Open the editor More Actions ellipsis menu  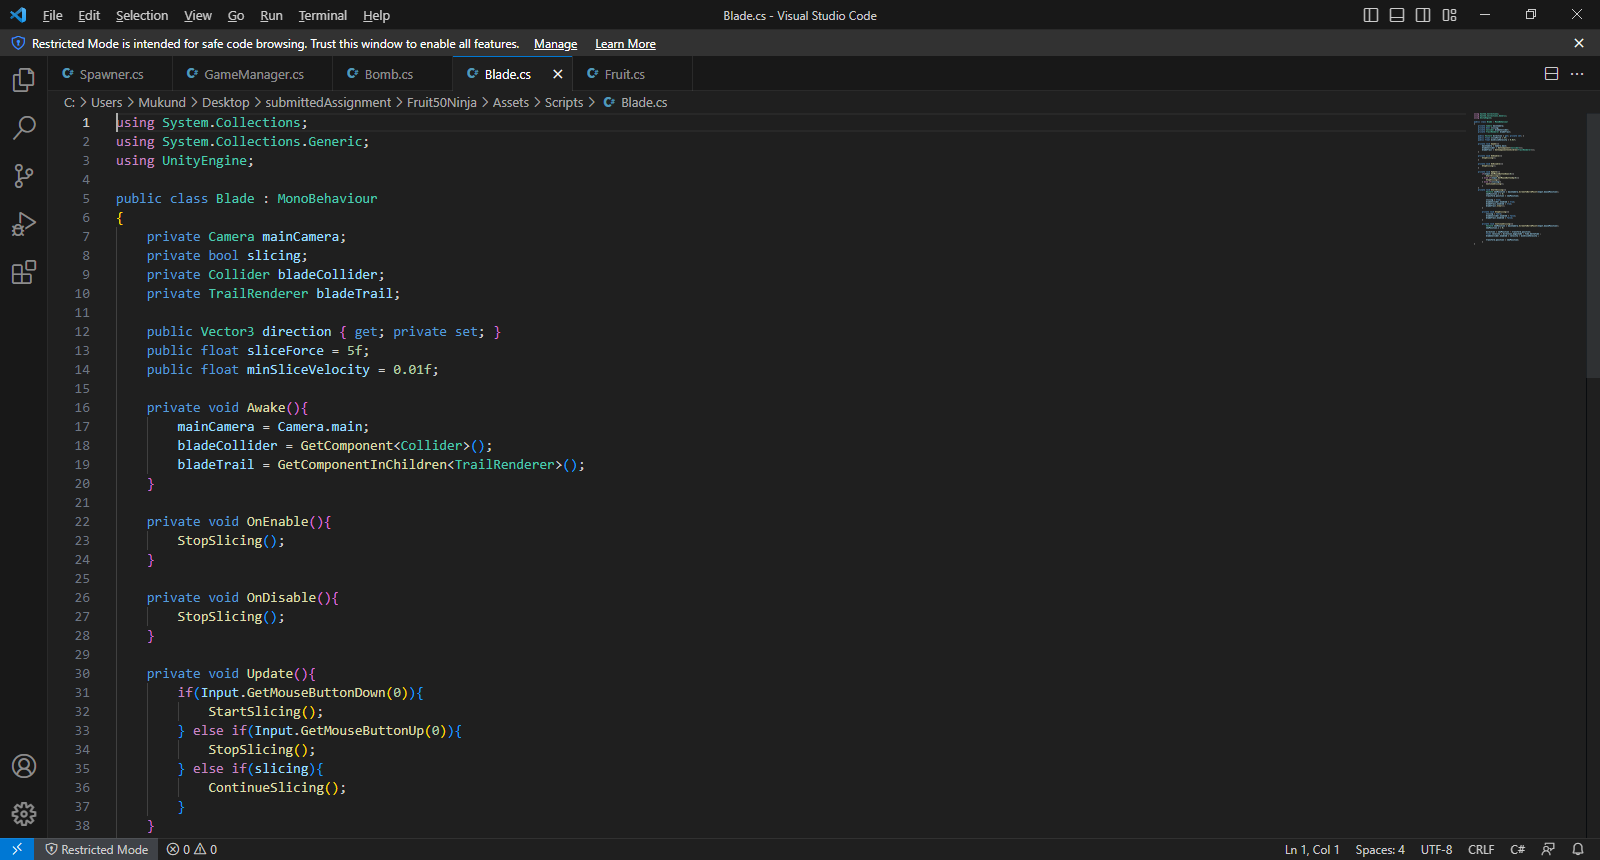[1577, 74]
